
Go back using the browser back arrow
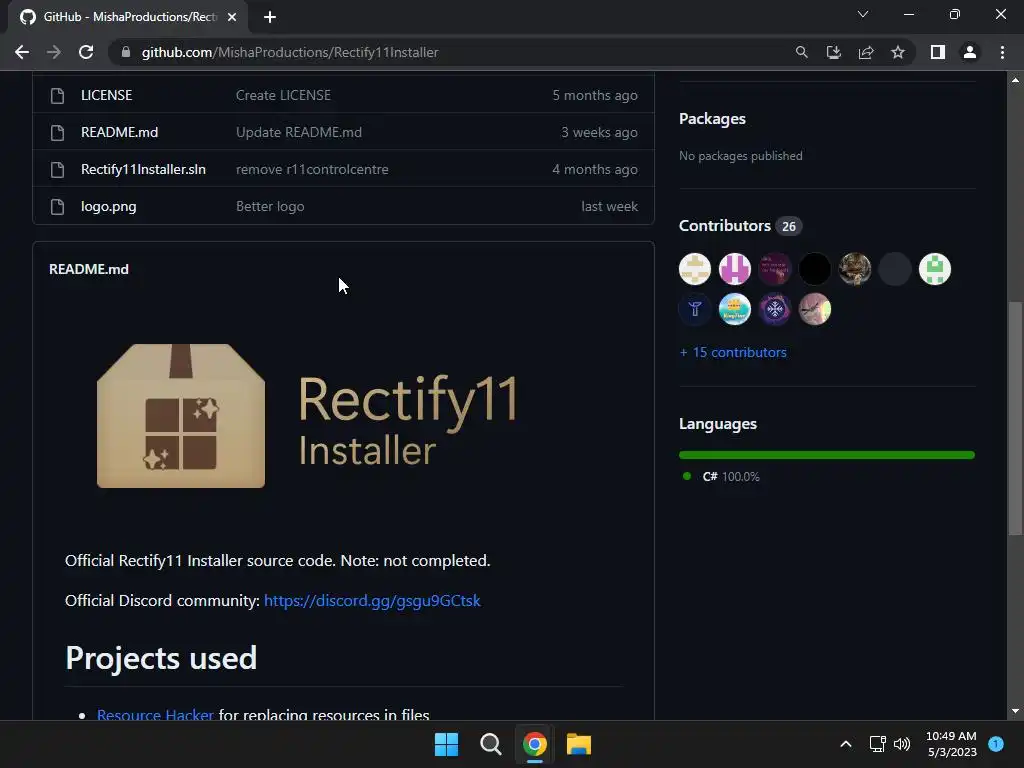(x=22, y=52)
